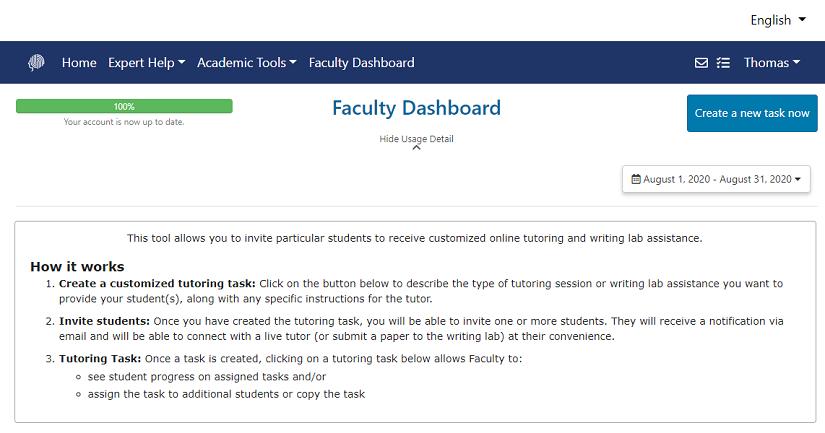
Task: Click the bold Invite students label
Action: click(104, 321)
